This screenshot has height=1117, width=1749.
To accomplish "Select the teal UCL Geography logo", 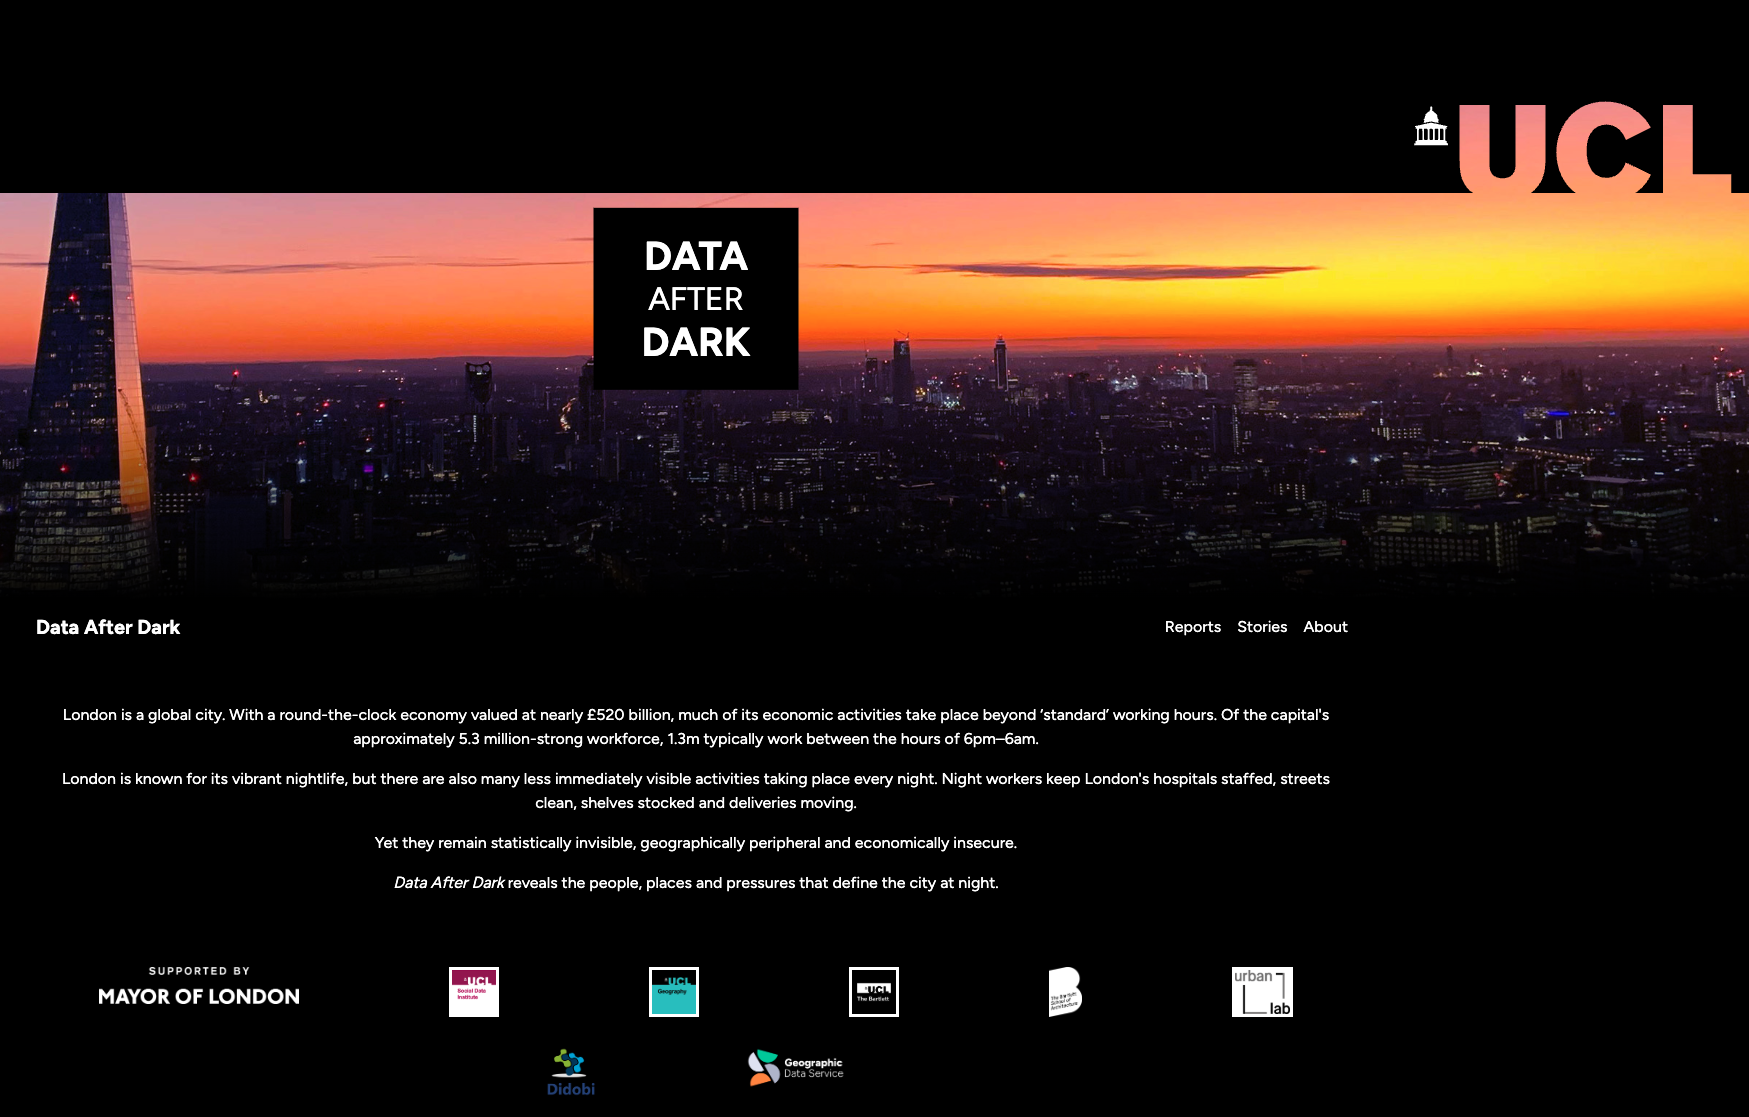I will coord(674,992).
